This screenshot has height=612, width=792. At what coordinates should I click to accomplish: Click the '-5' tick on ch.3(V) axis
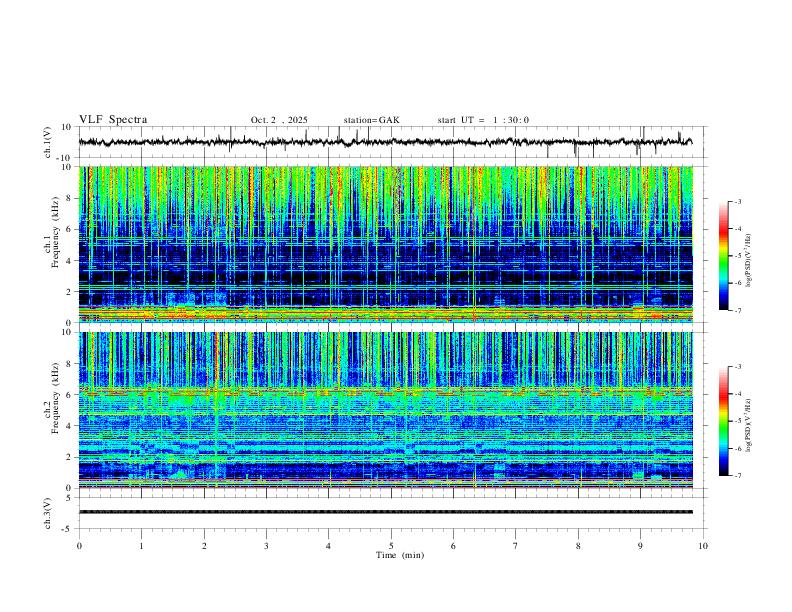67,529
